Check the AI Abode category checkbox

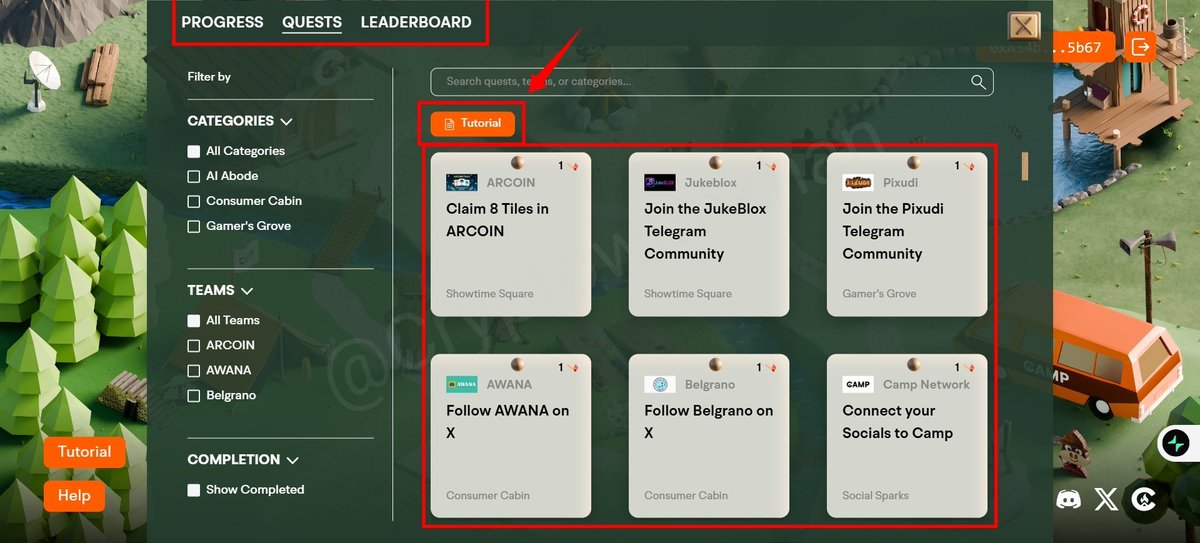point(194,176)
